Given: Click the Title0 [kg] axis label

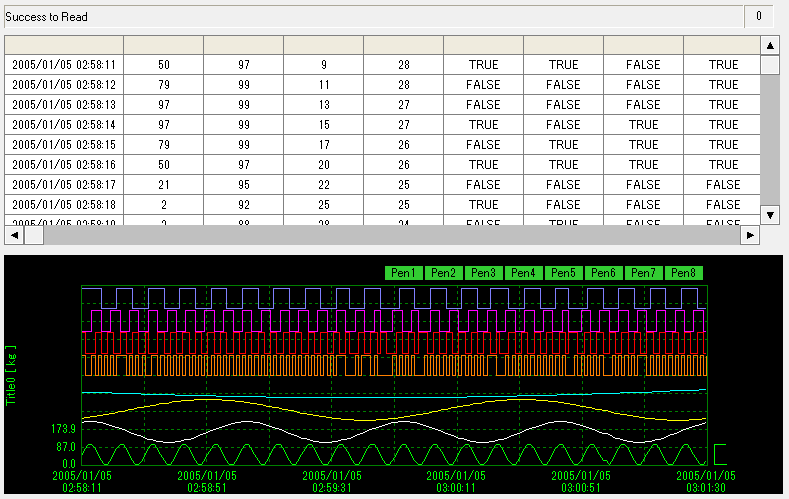Looking at the screenshot, I should [13, 375].
